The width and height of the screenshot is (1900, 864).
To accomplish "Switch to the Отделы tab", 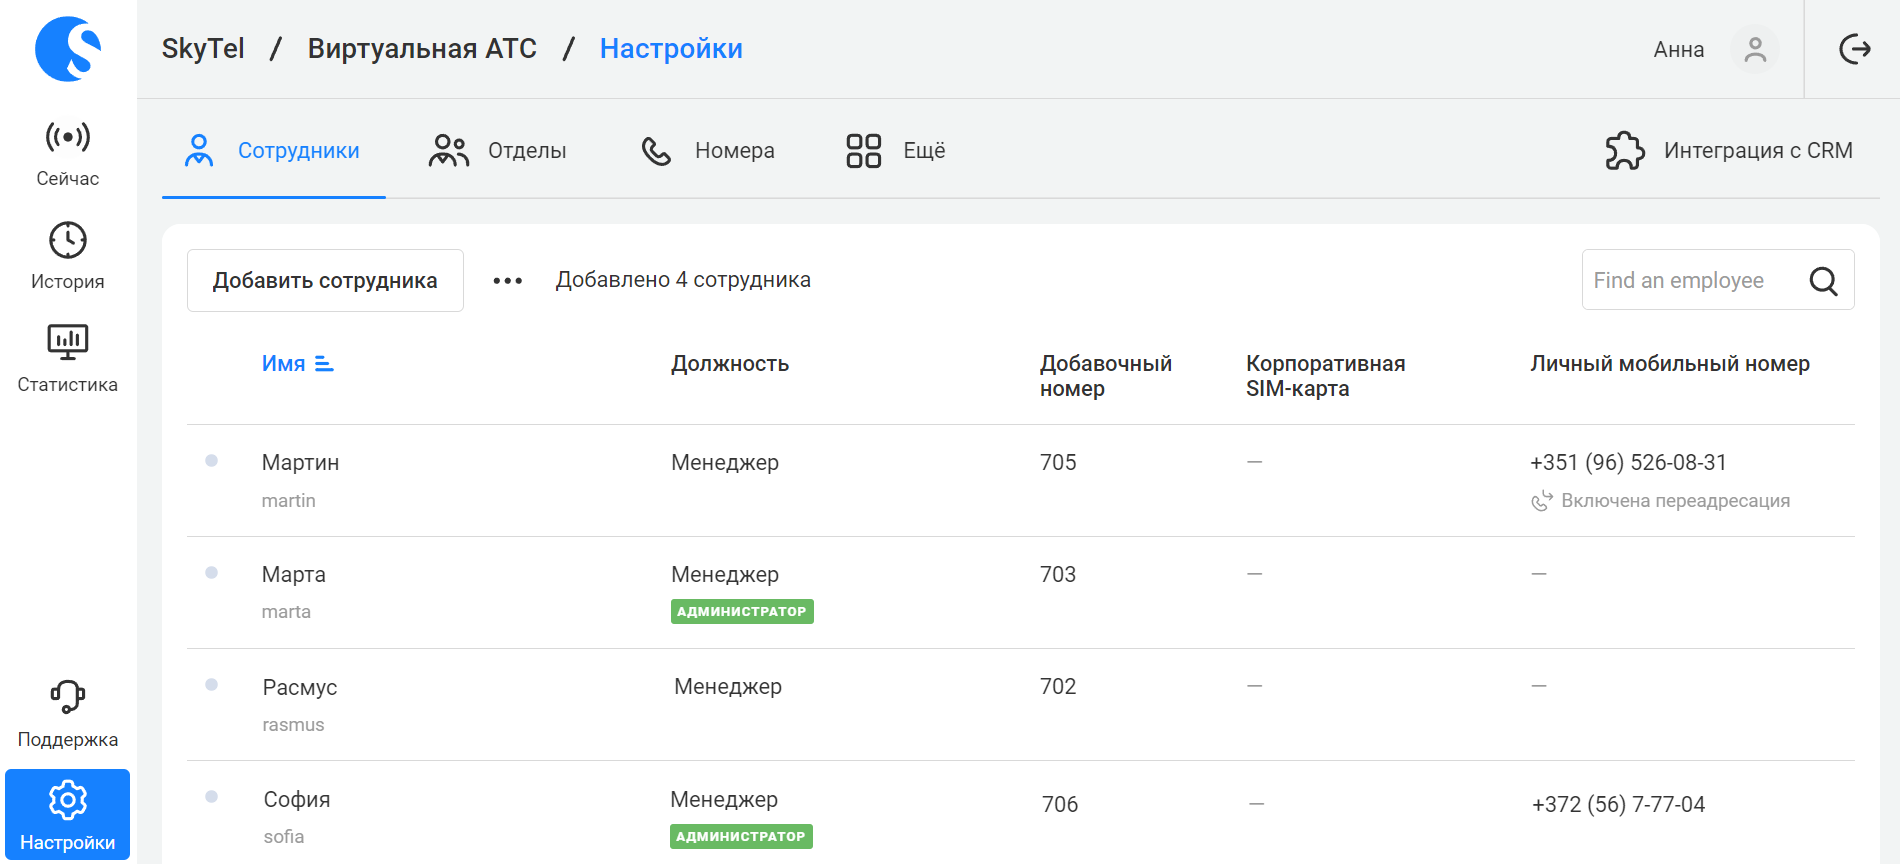I will point(497,151).
